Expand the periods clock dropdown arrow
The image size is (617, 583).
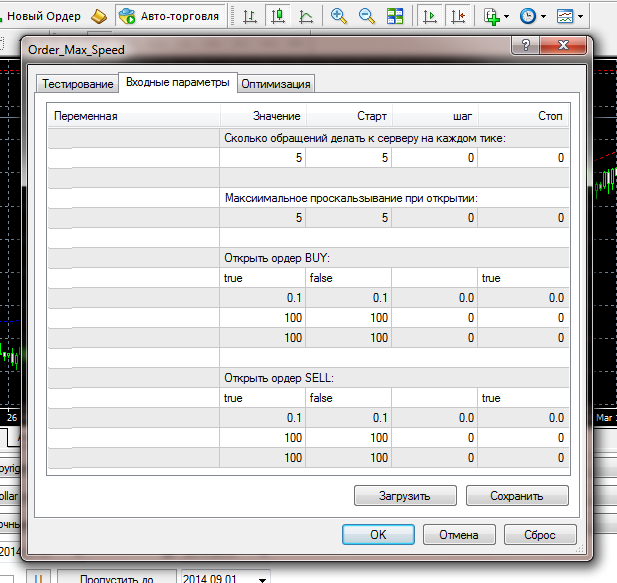(543, 17)
